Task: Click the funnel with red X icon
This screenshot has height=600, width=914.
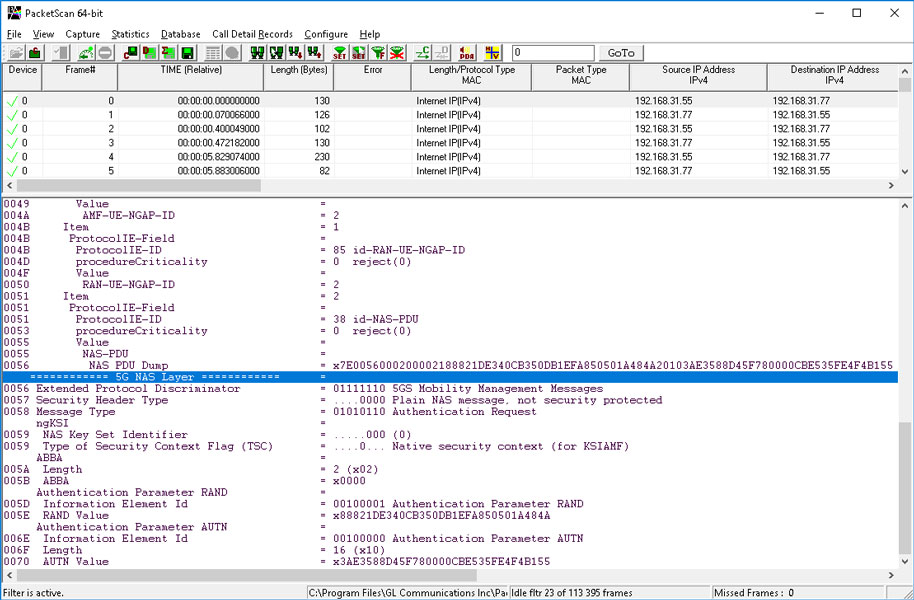Action: click(397, 53)
